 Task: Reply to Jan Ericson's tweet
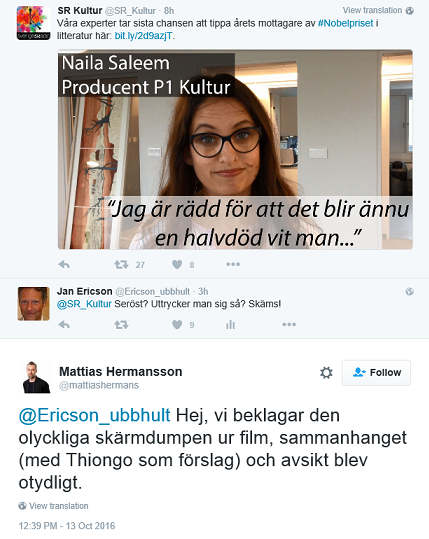click(x=64, y=324)
